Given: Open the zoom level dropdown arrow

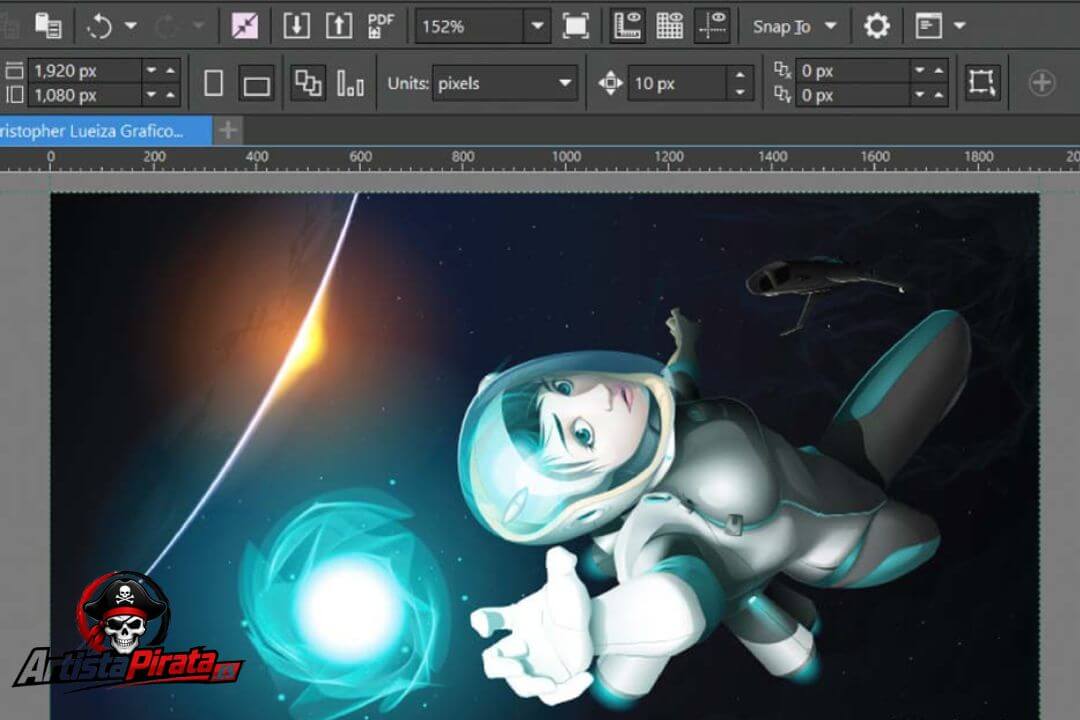Looking at the screenshot, I should coord(537,27).
